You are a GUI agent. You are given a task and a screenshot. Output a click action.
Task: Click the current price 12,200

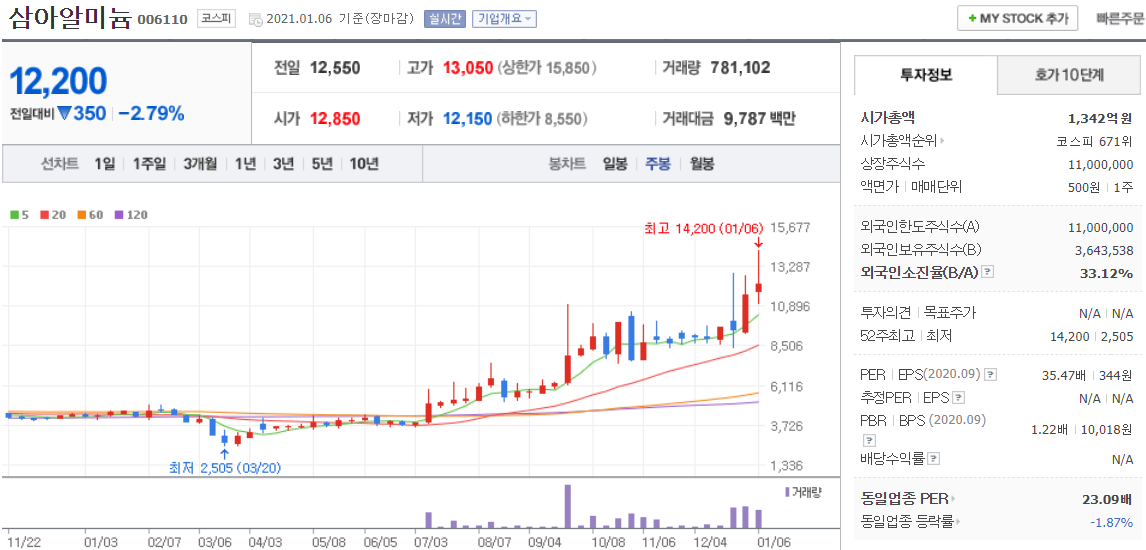coord(58,81)
